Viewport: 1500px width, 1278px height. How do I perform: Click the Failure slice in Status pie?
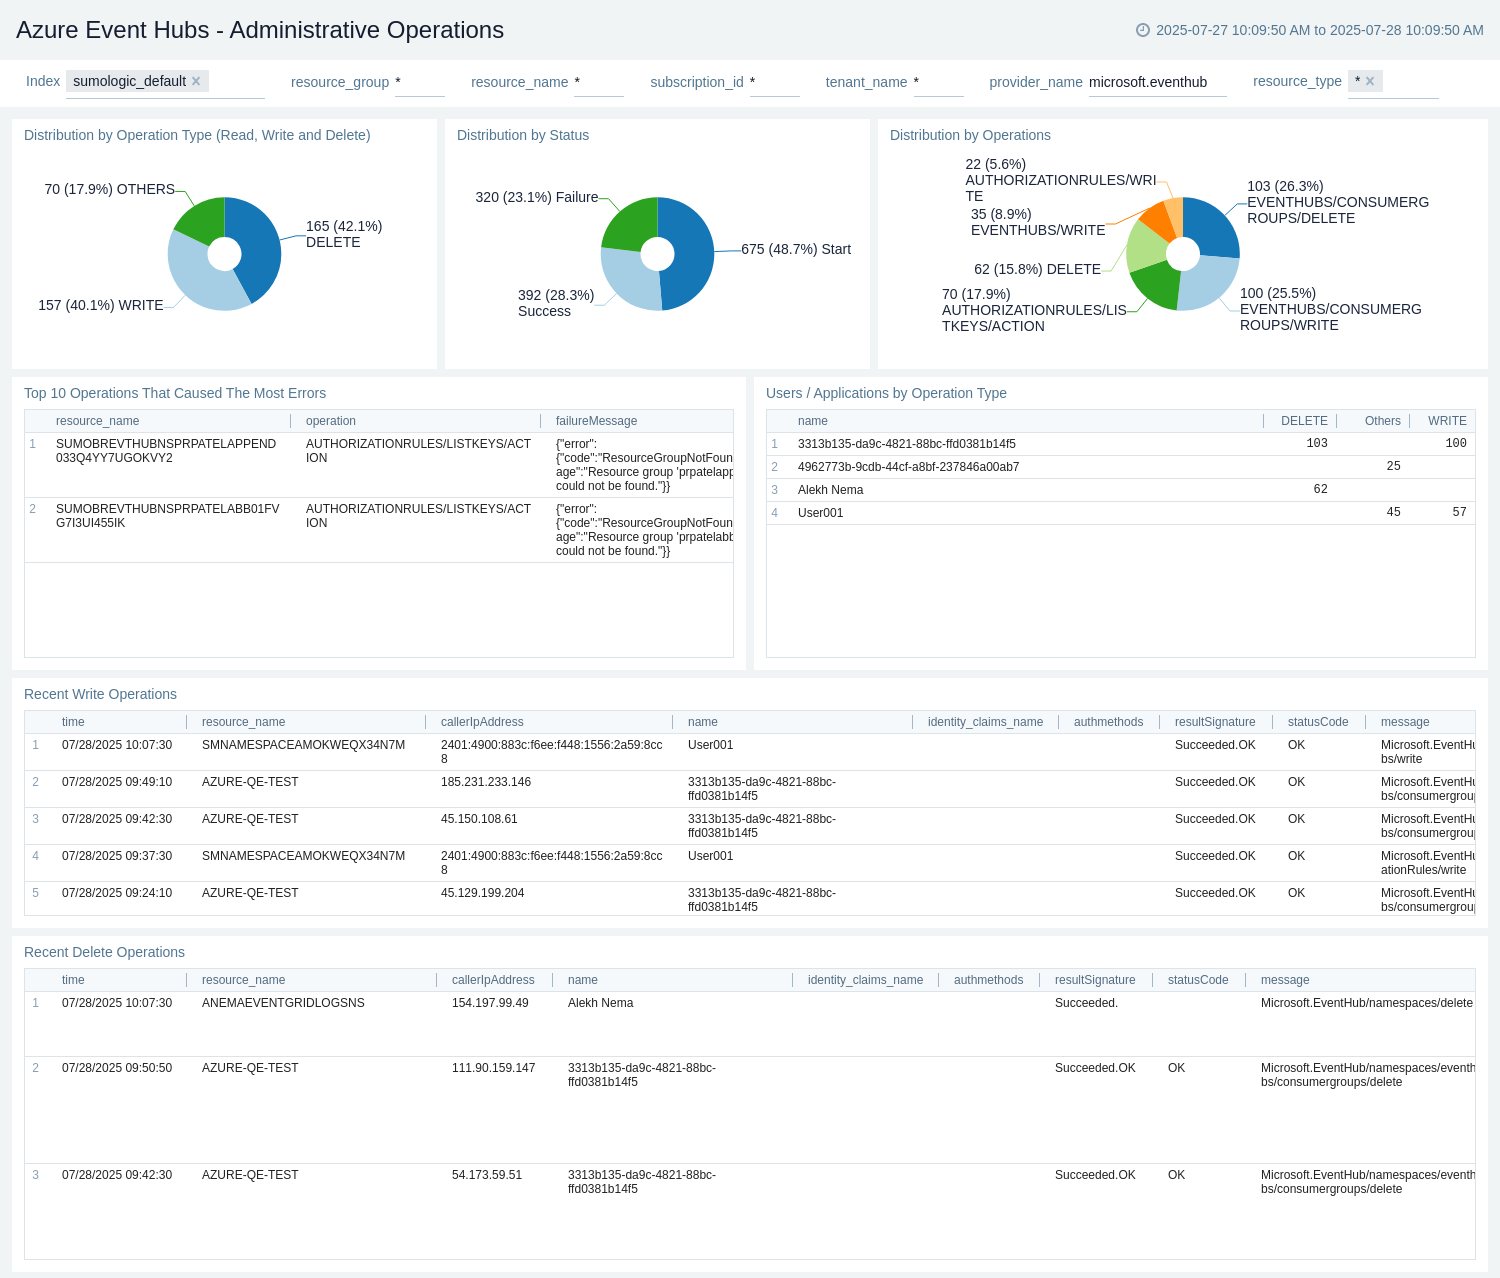coord(632,224)
